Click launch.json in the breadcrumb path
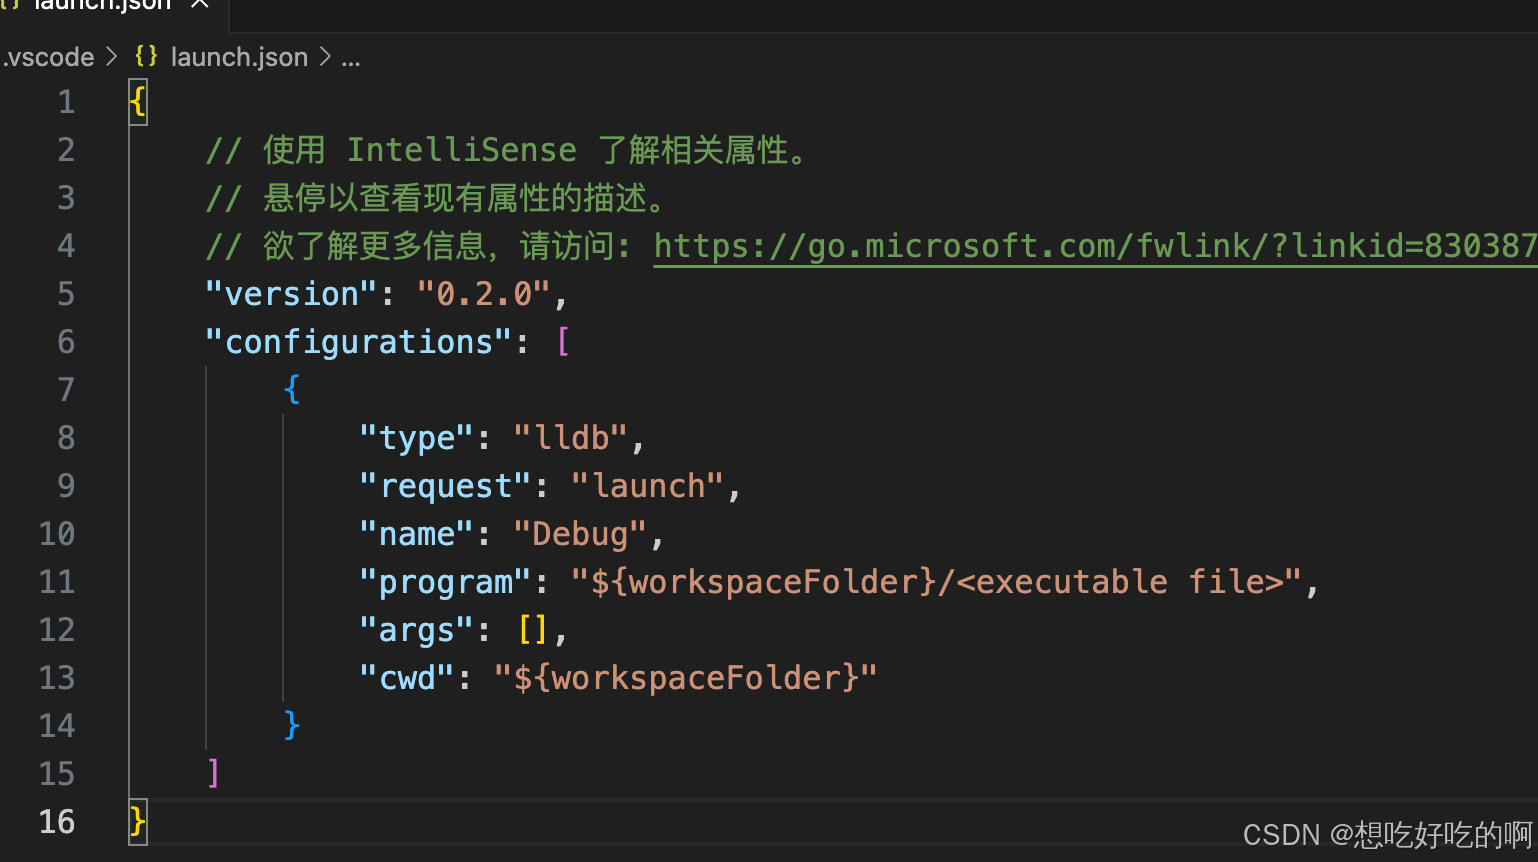 click(x=239, y=57)
